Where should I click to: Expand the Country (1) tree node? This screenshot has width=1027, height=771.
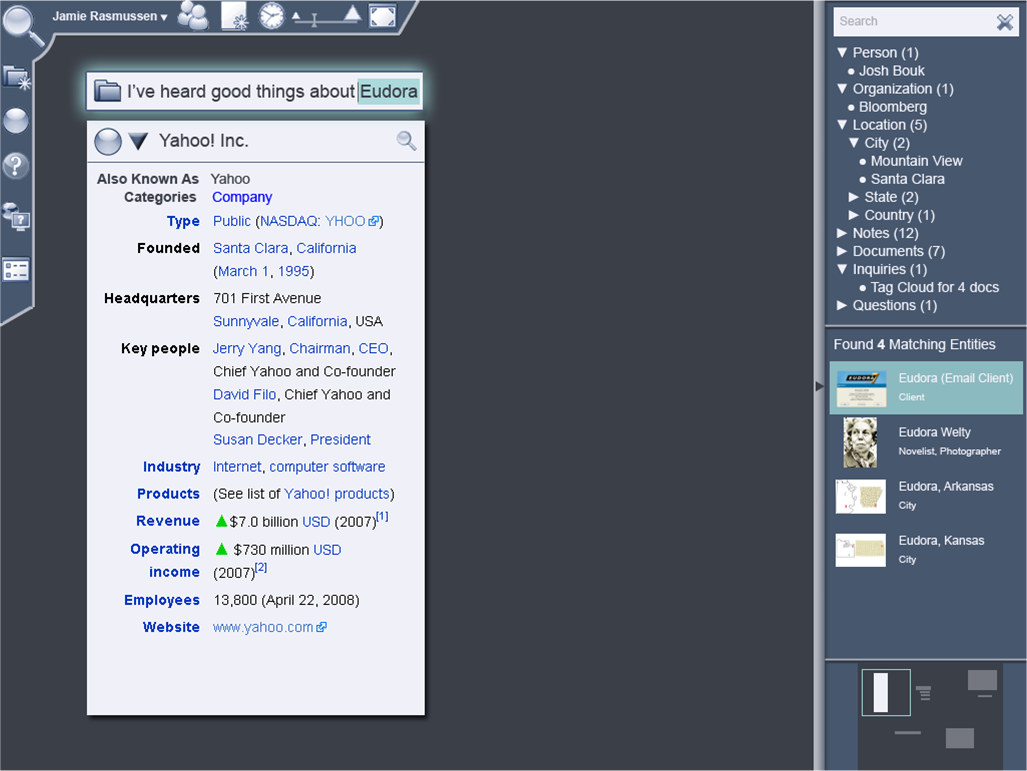[854, 215]
